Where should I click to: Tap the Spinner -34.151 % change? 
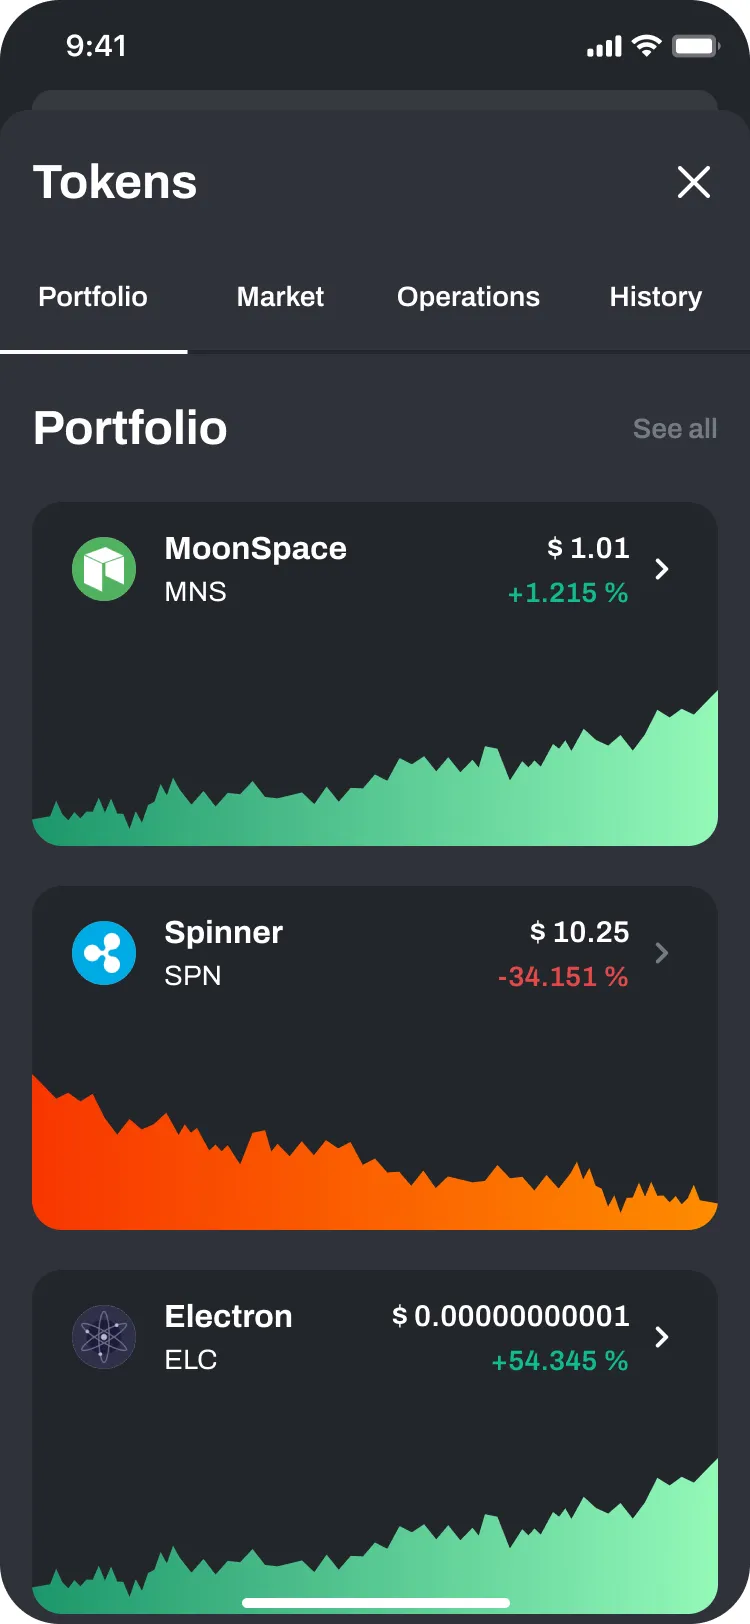(x=563, y=977)
